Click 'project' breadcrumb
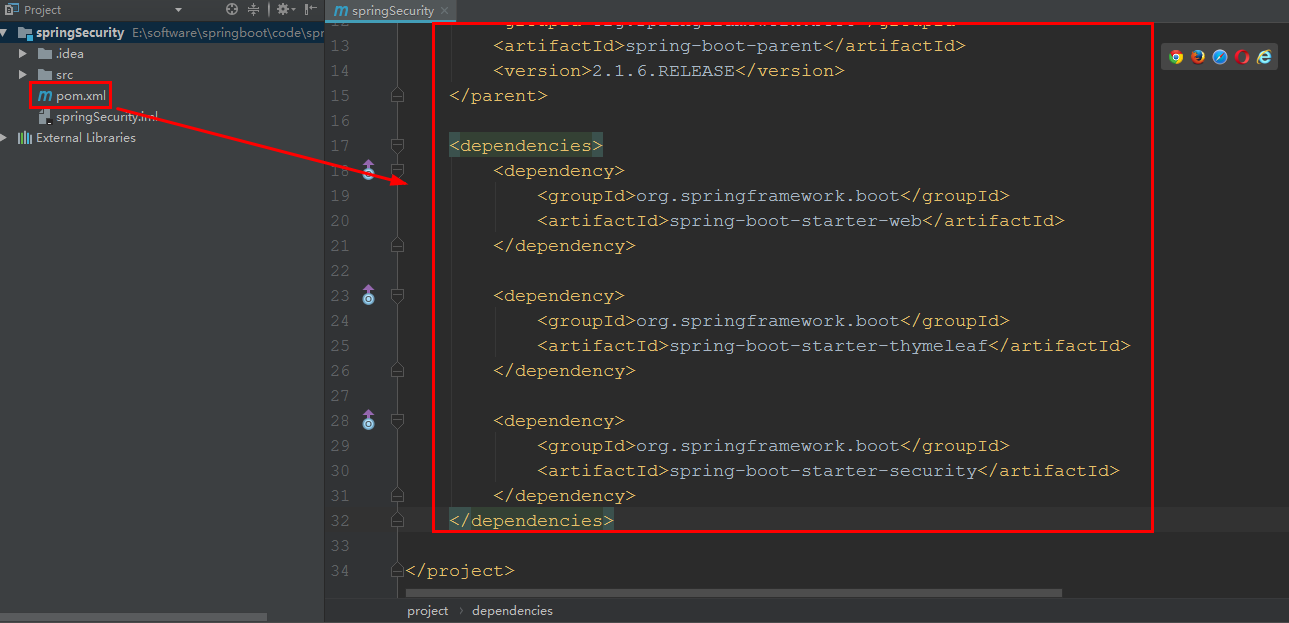The image size is (1289, 623). point(428,610)
